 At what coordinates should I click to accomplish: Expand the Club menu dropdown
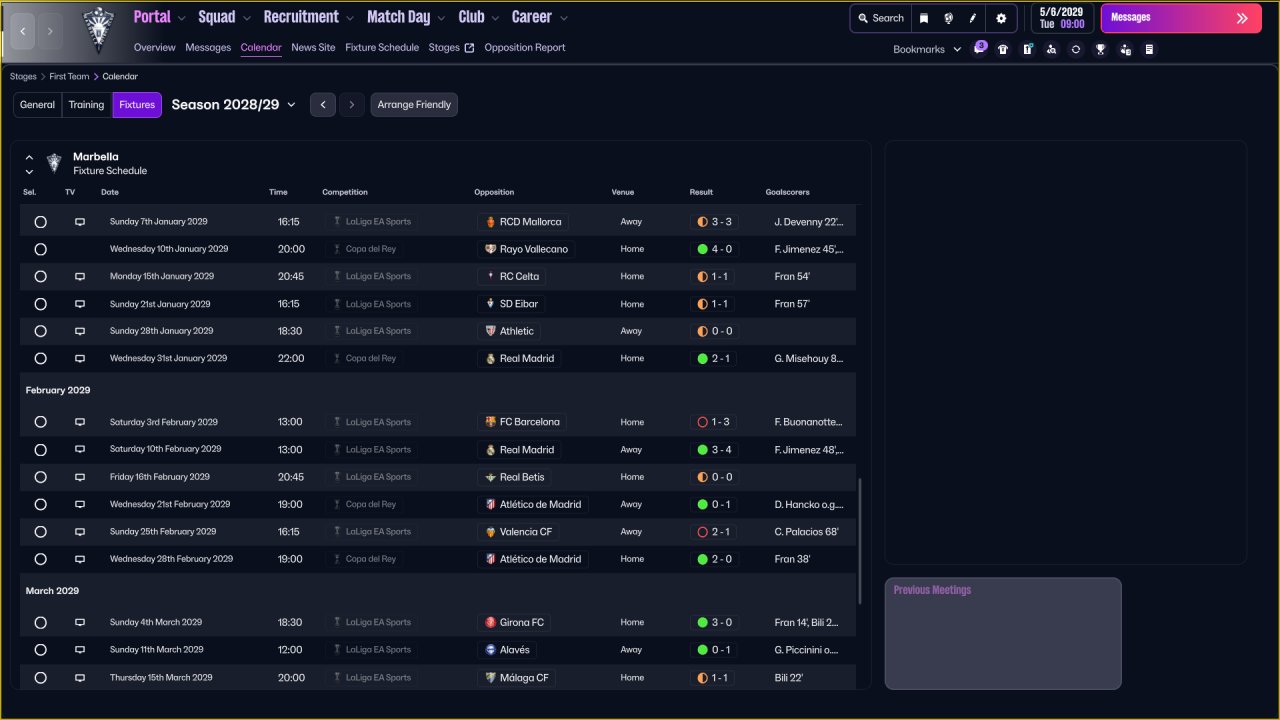[x=494, y=18]
